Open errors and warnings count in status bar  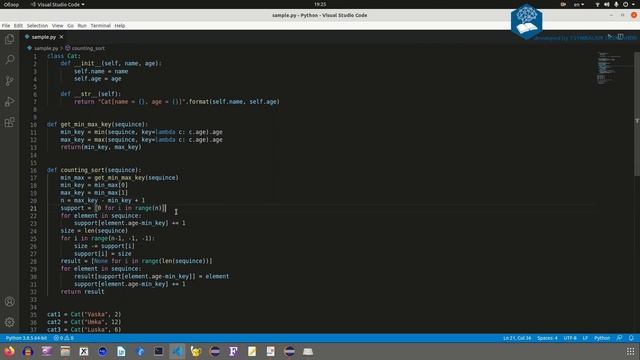(x=64, y=338)
